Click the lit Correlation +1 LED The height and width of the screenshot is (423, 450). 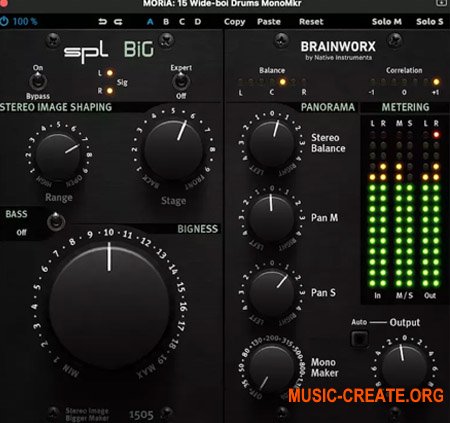436,82
